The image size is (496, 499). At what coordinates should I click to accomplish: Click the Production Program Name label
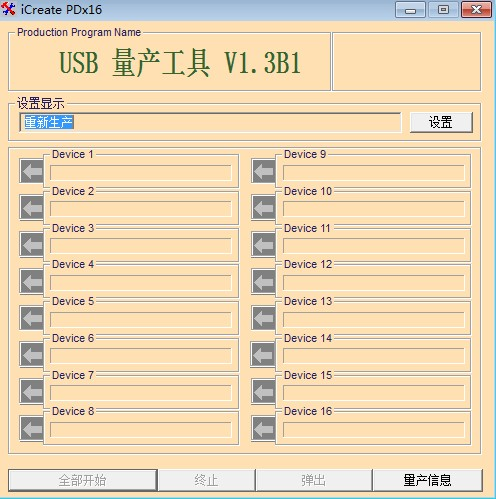click(x=79, y=32)
